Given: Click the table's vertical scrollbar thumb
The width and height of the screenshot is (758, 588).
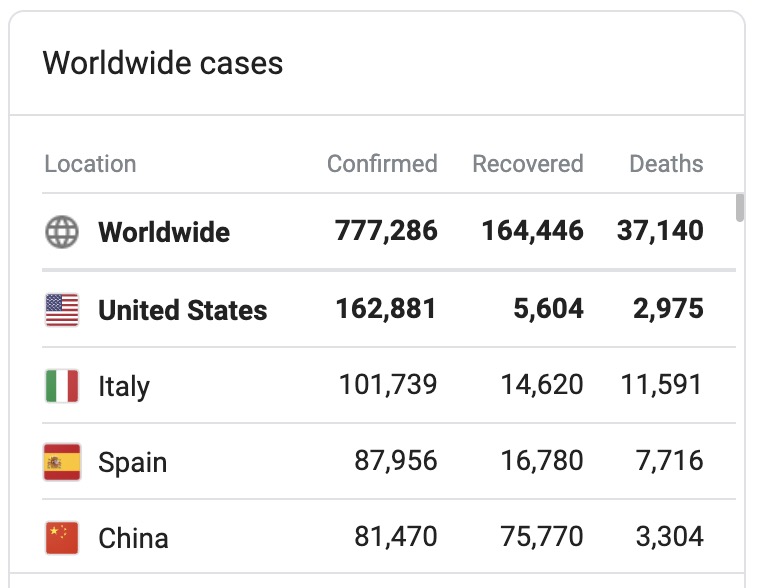Looking at the screenshot, I should coord(740,207).
